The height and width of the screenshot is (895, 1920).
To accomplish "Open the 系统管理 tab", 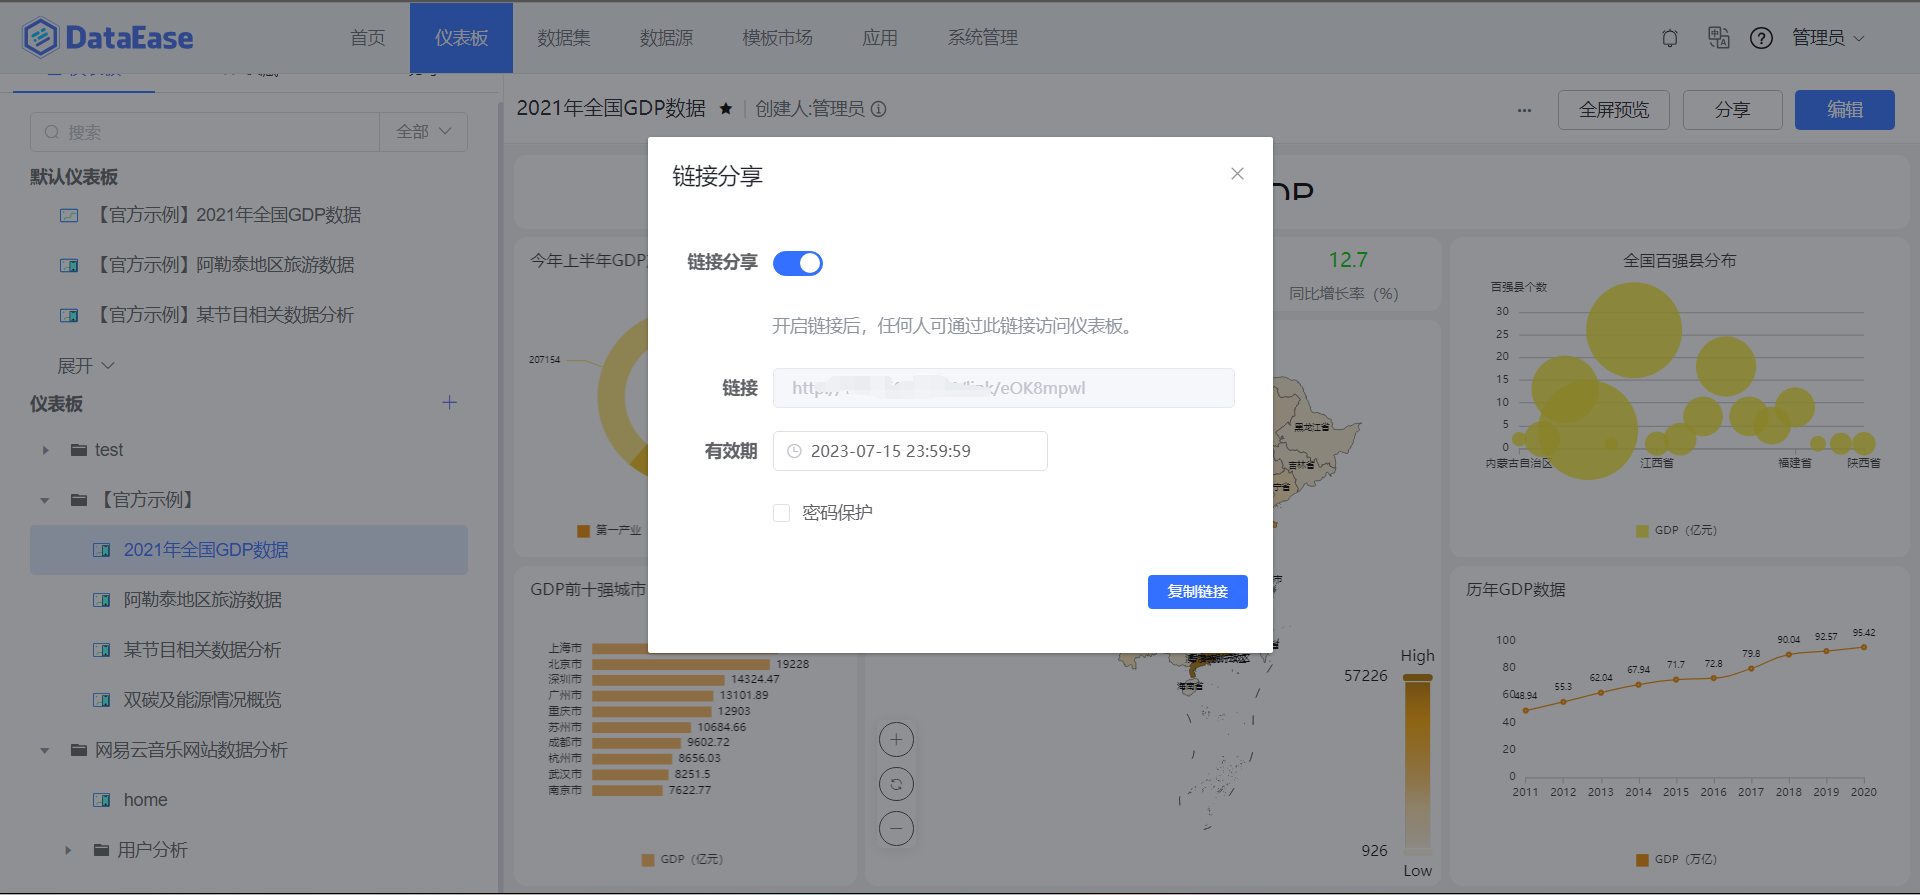I will (983, 38).
